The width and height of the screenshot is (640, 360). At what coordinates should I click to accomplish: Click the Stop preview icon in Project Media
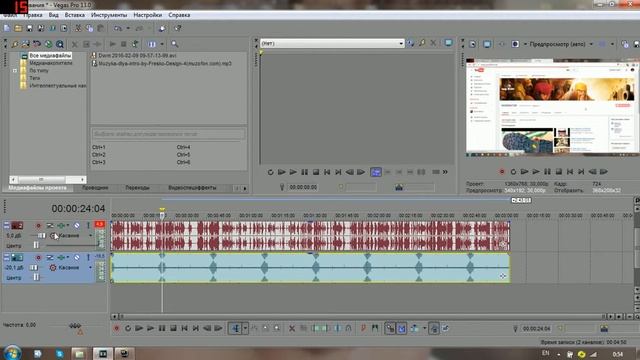(x=124, y=44)
